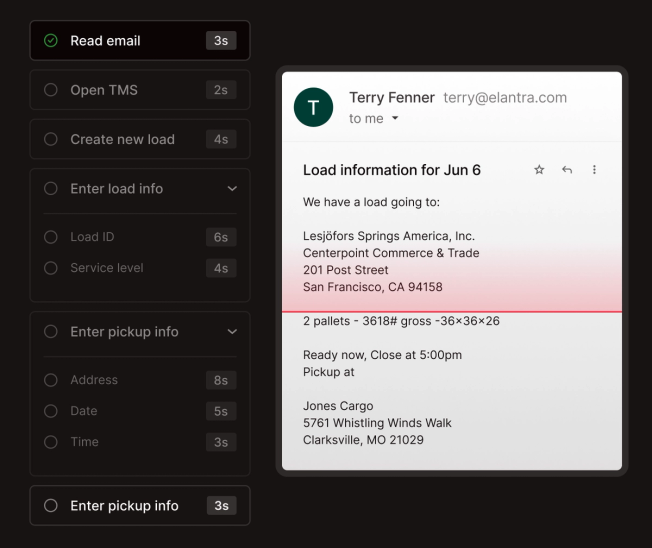This screenshot has width=652, height=548.
Task: Click the 2s badge on Open TMS
Action: point(221,90)
